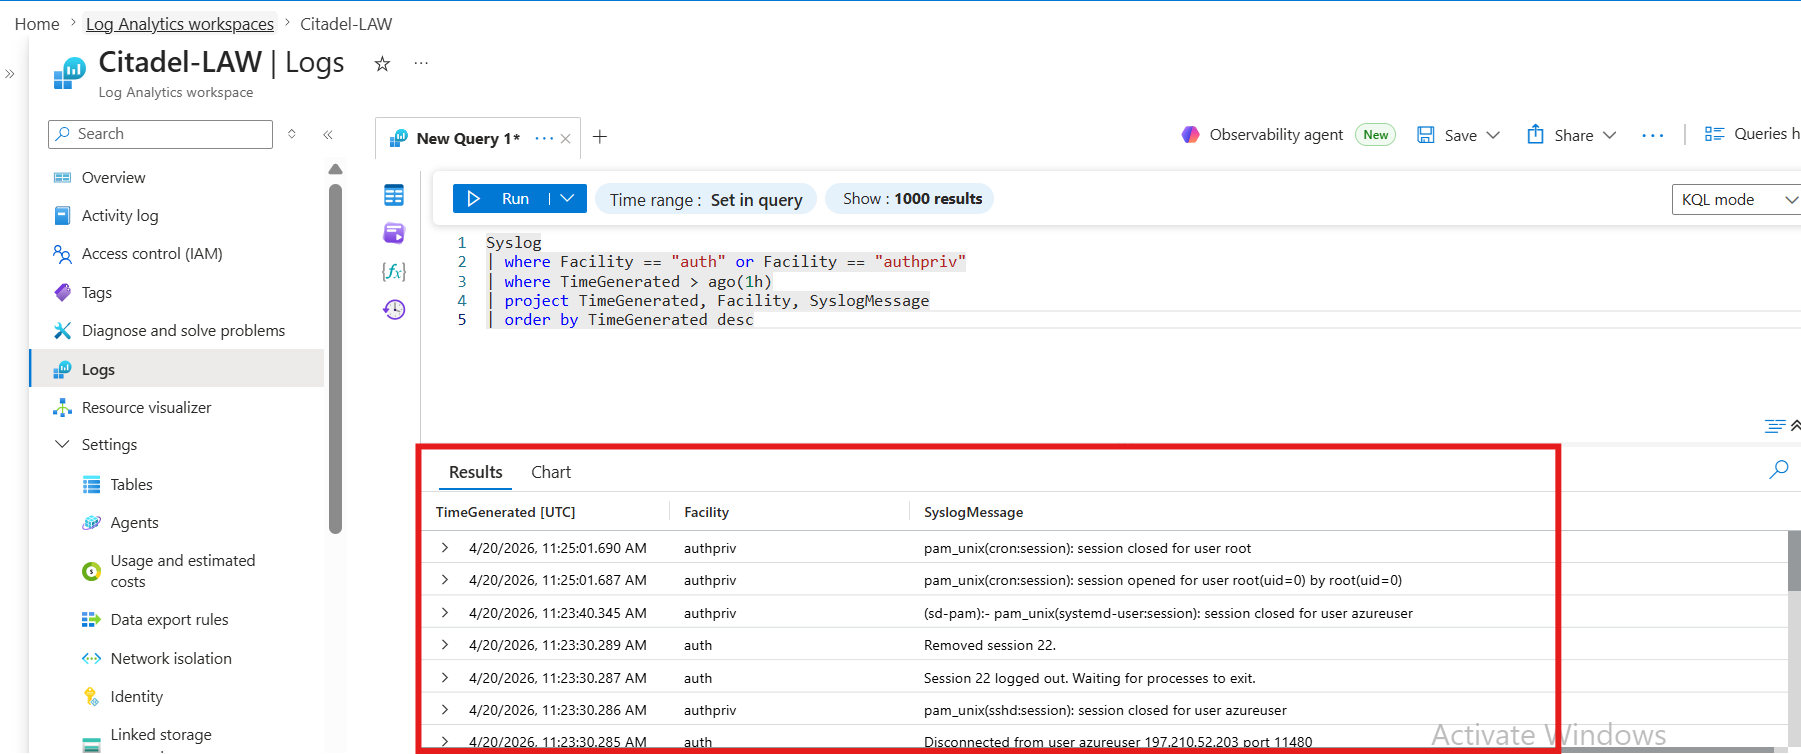Collapse the query editor with double chevron

pos(1795,426)
